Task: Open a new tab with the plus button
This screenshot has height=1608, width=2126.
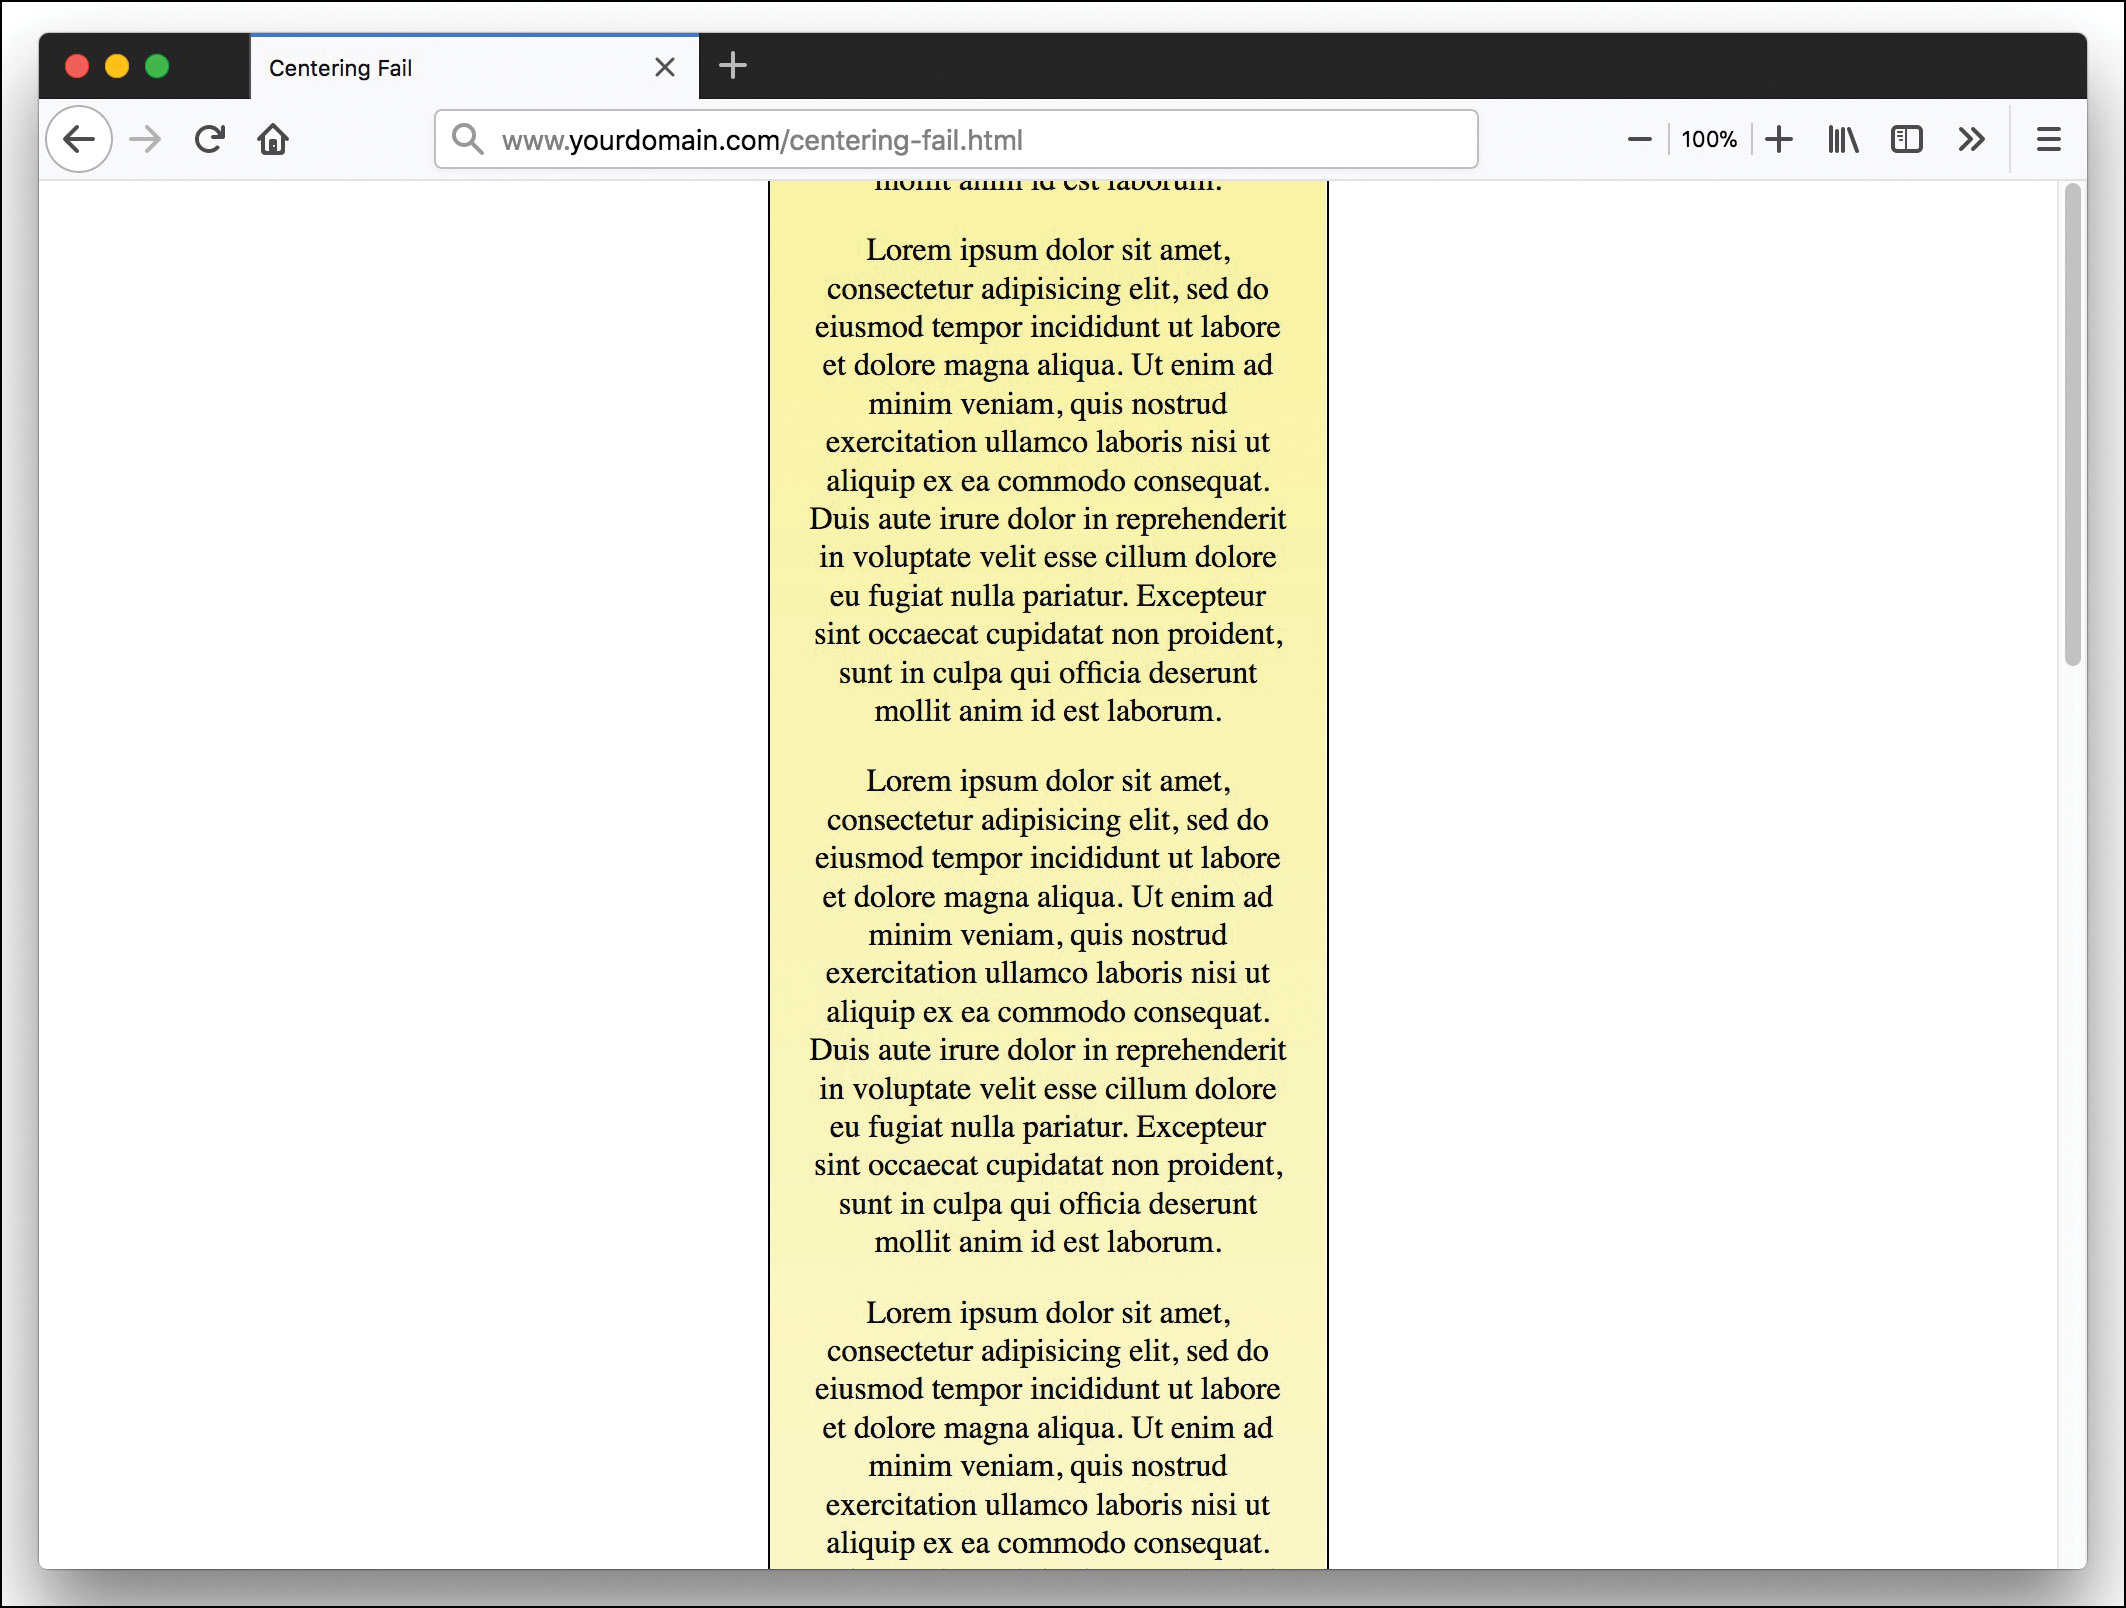Action: (733, 66)
